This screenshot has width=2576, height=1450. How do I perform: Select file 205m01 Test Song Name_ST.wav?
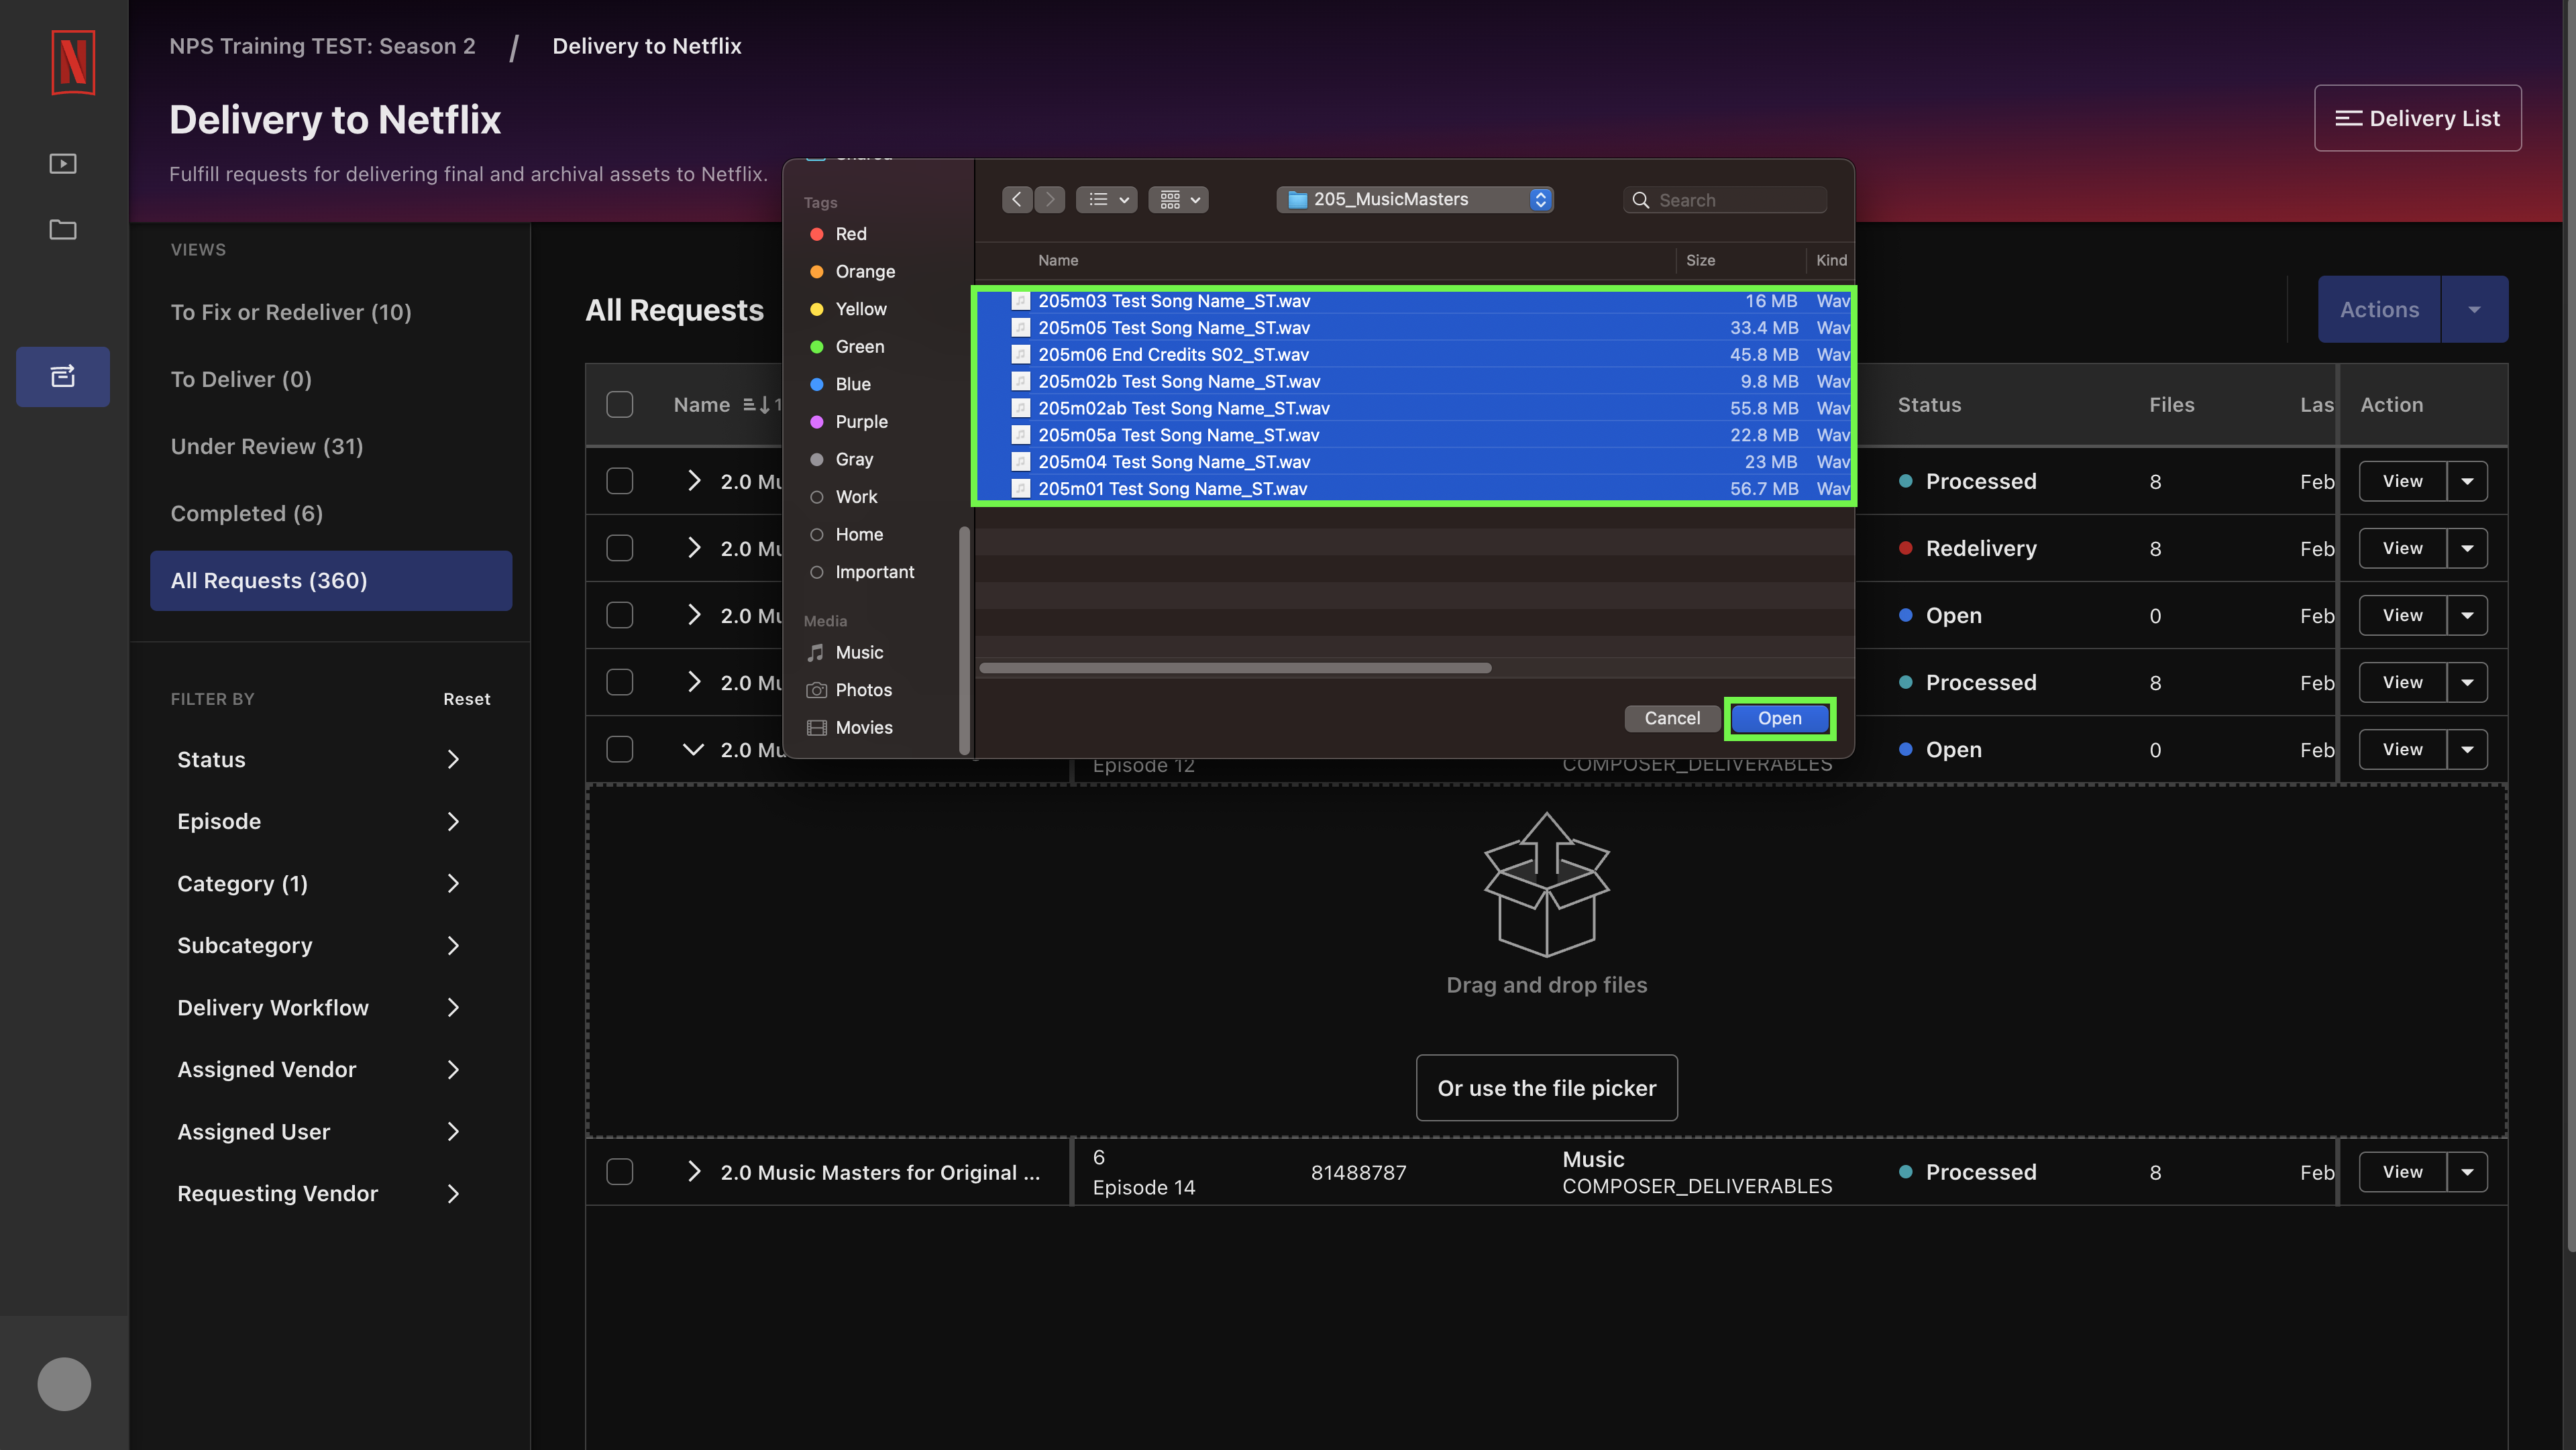tap(1414, 489)
